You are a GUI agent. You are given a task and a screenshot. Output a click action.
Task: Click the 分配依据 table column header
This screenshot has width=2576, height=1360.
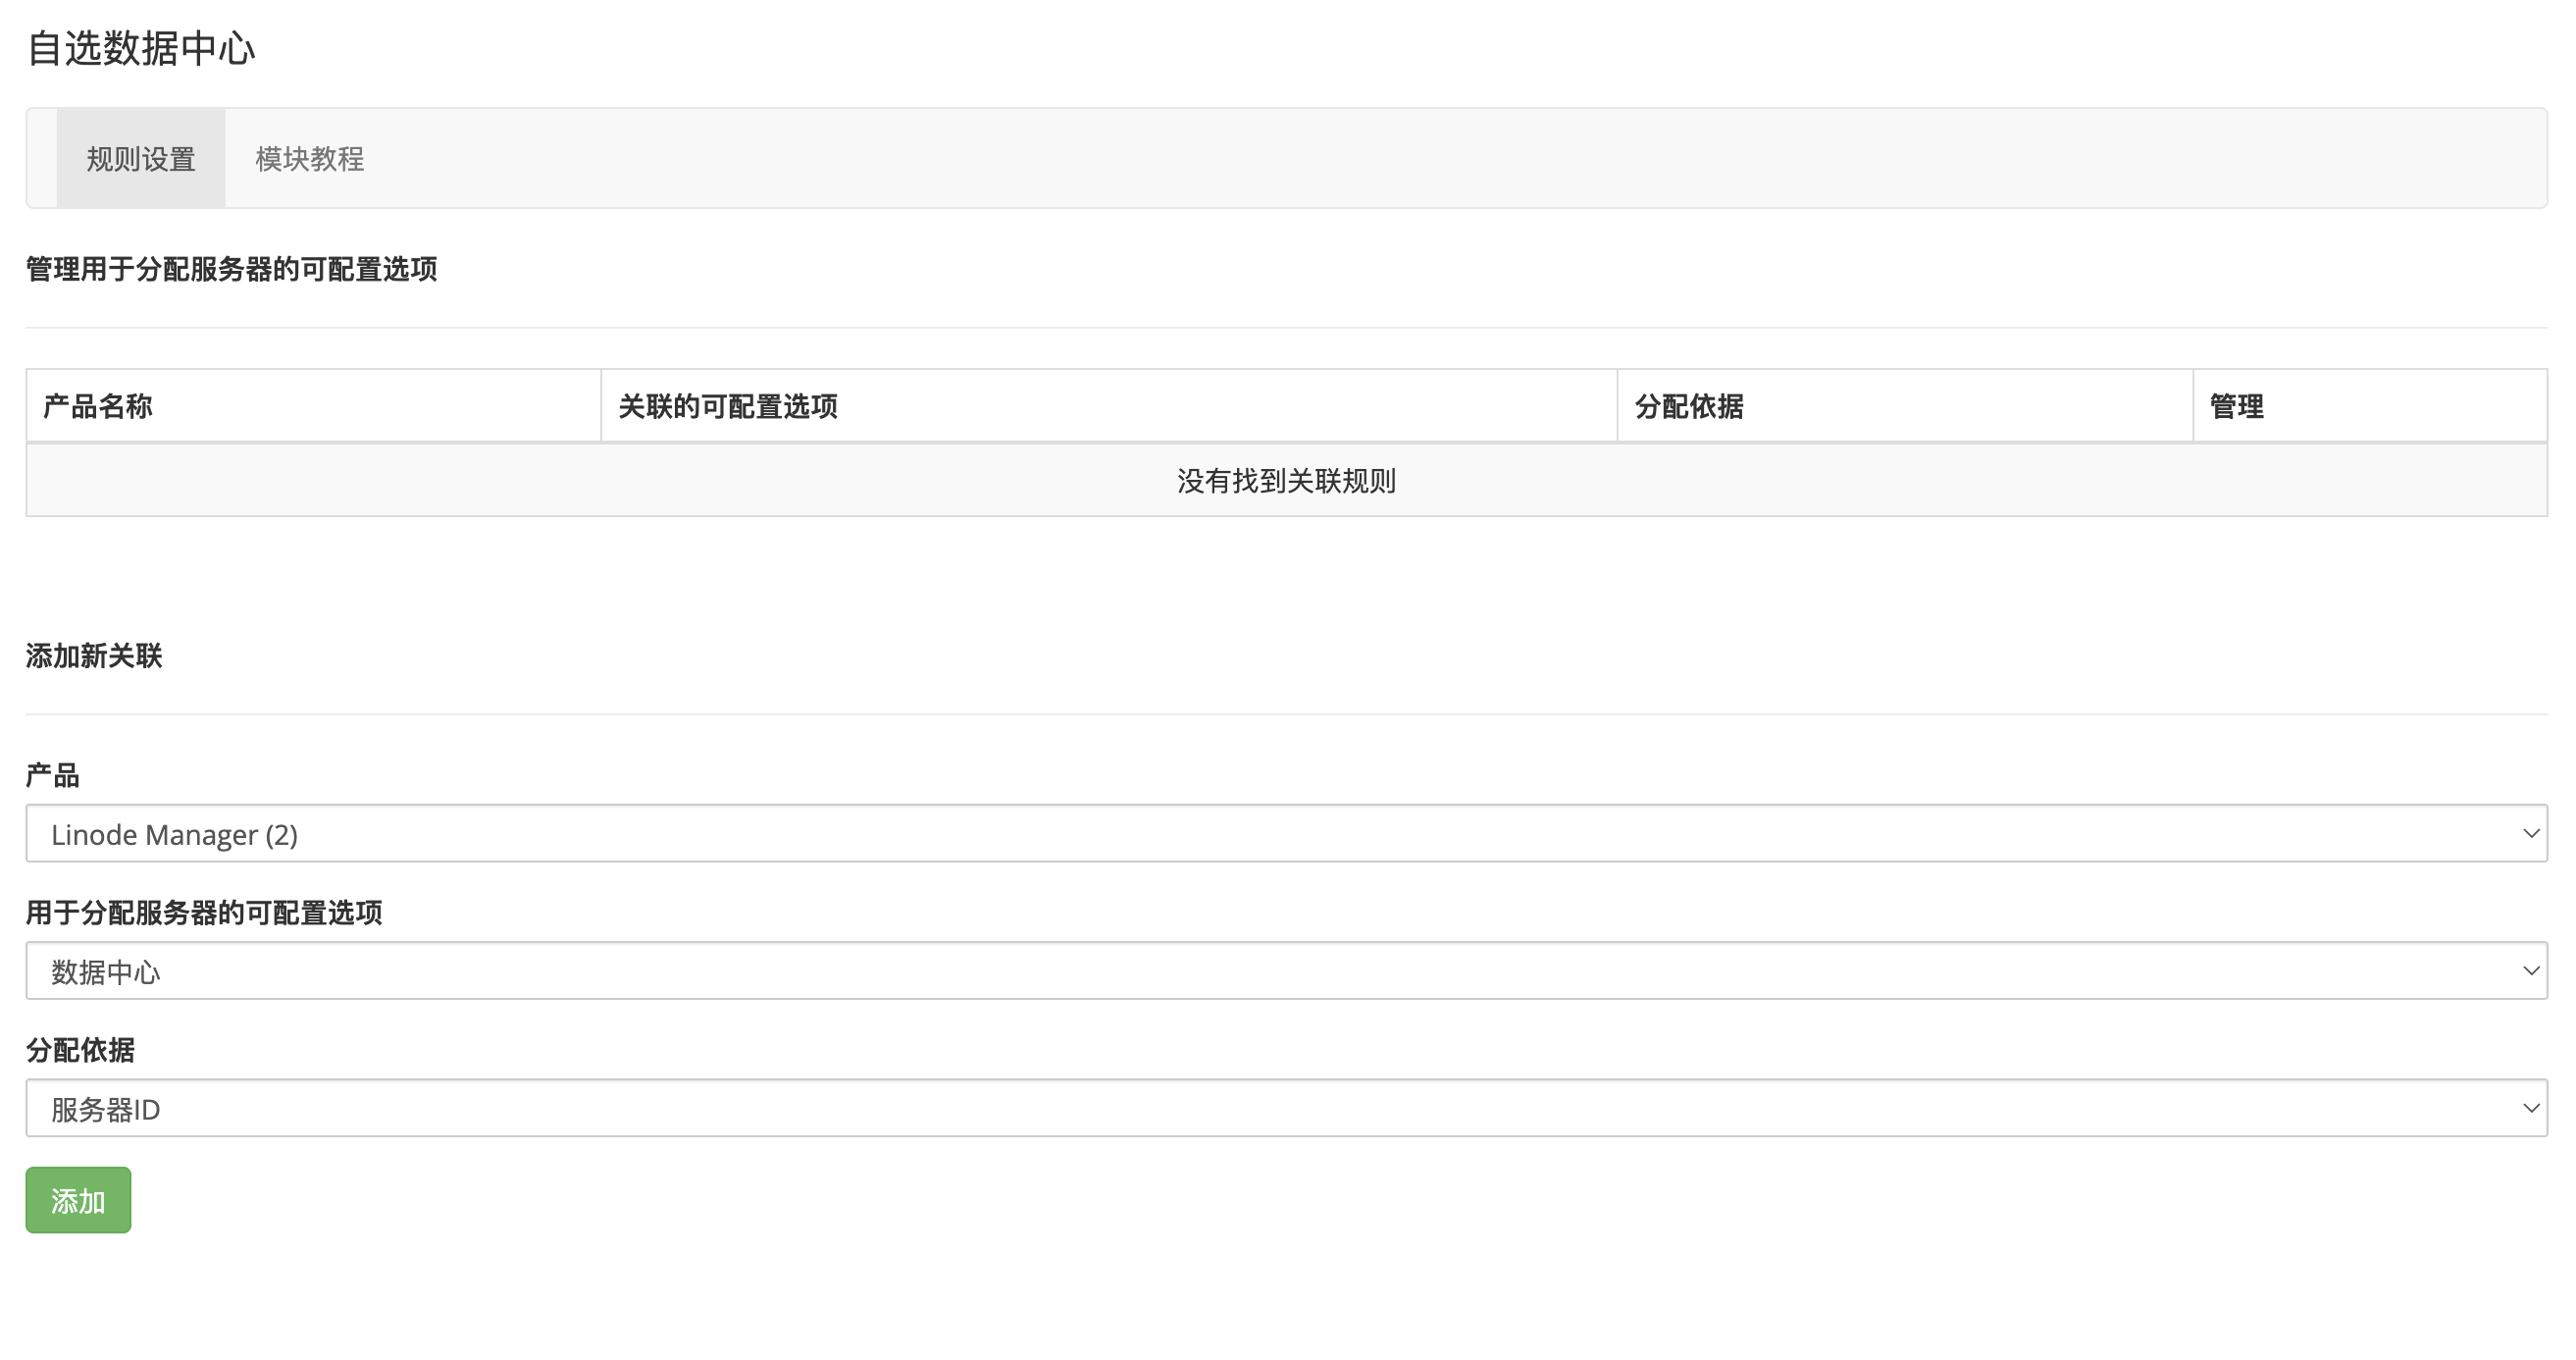[x=1689, y=406]
